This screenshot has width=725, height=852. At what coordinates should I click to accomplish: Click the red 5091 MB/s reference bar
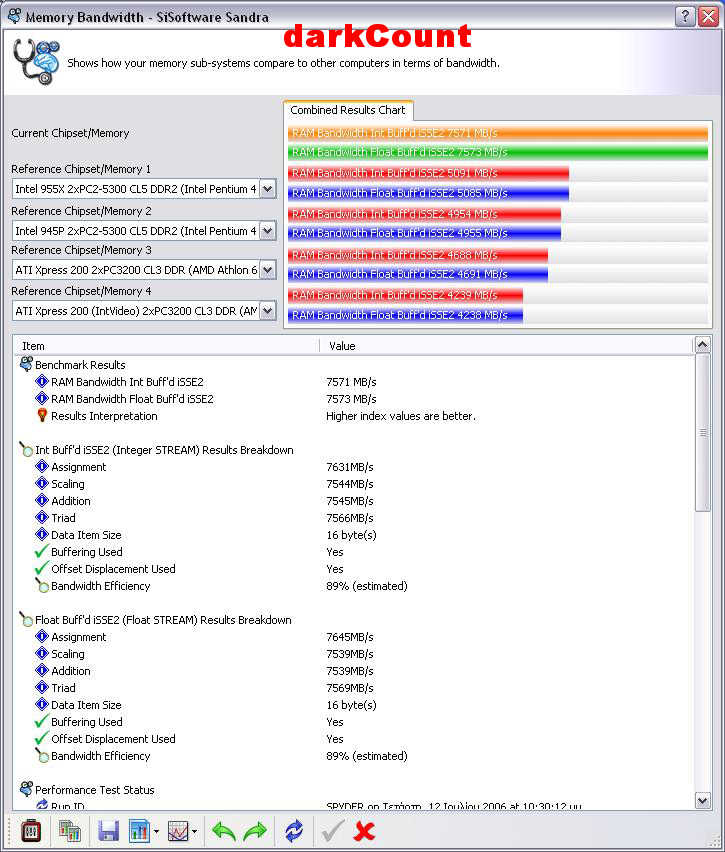(x=428, y=173)
